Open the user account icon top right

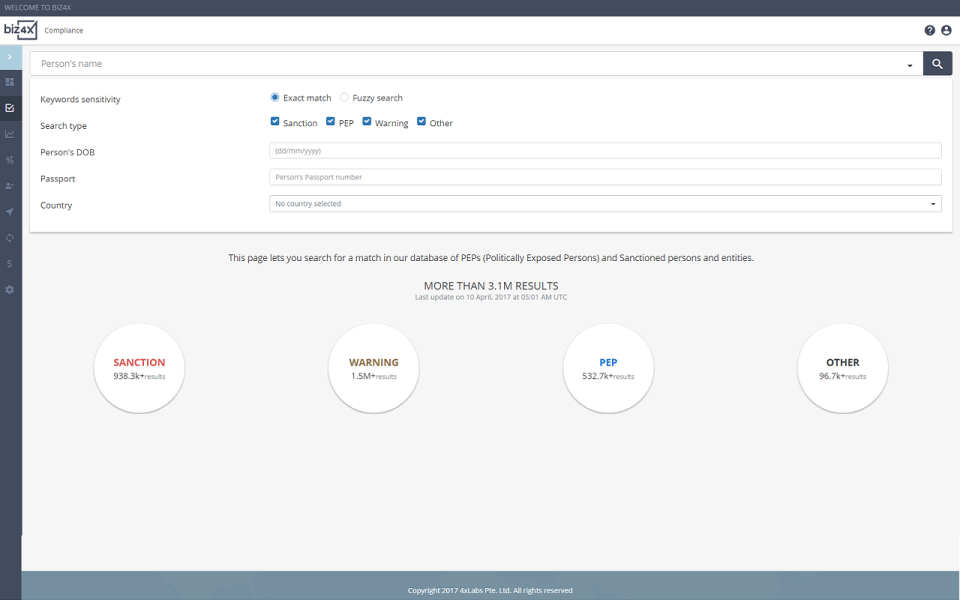946,30
